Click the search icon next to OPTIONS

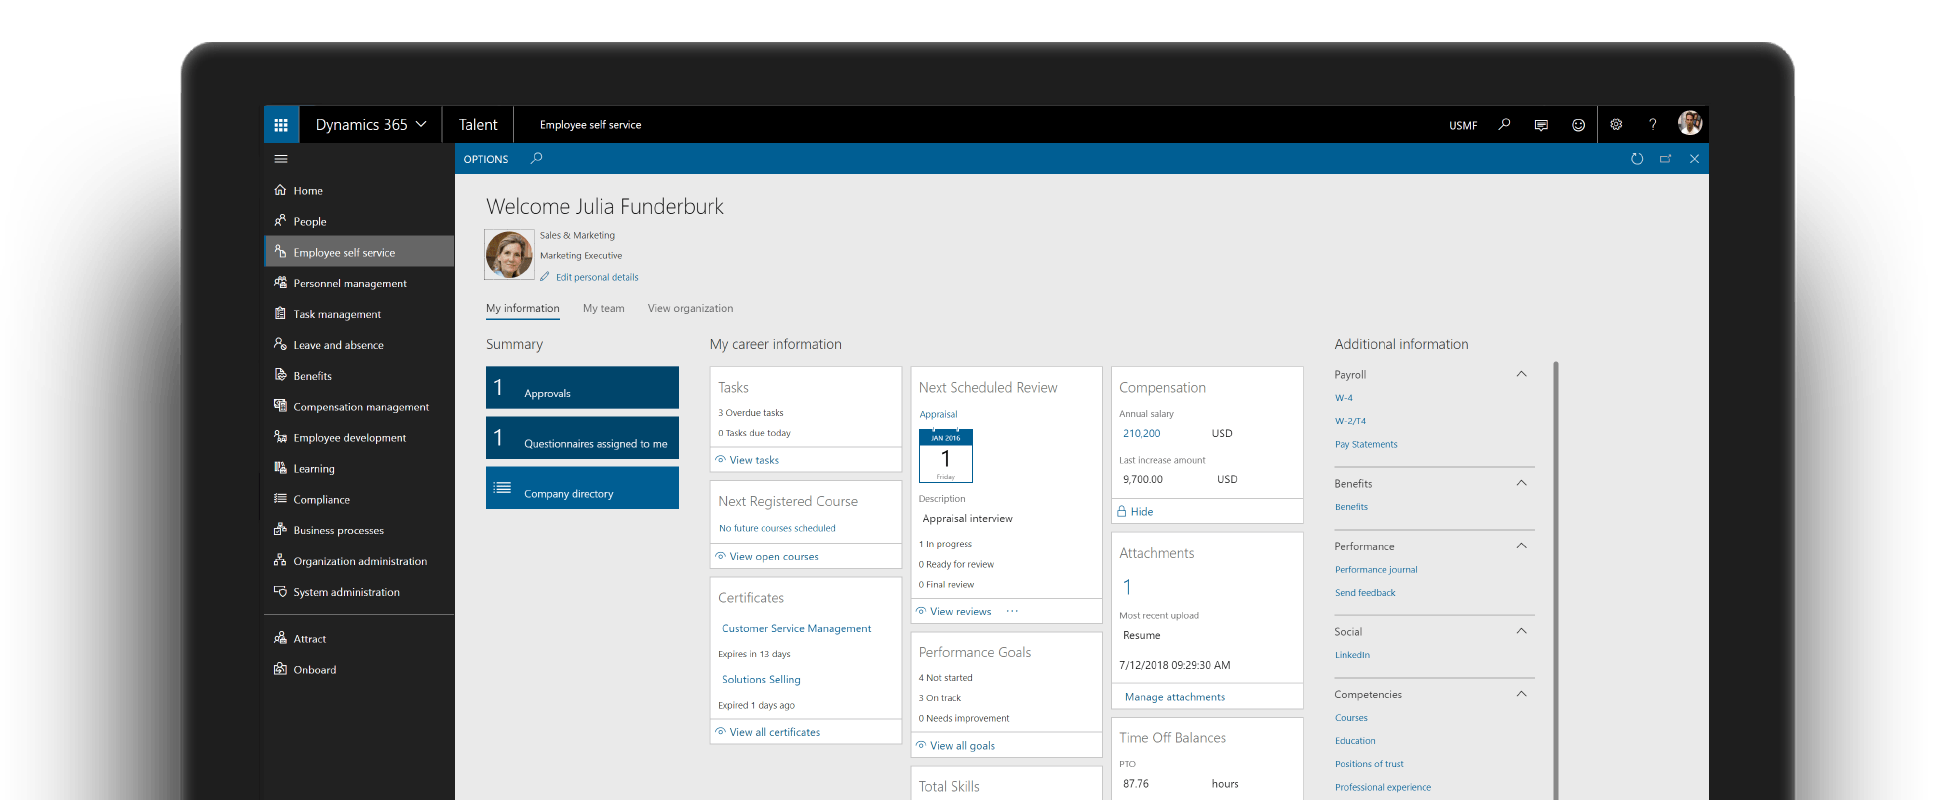click(536, 158)
